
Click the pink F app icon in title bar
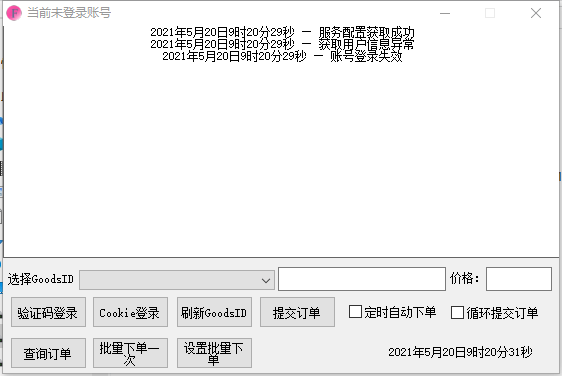[14, 13]
